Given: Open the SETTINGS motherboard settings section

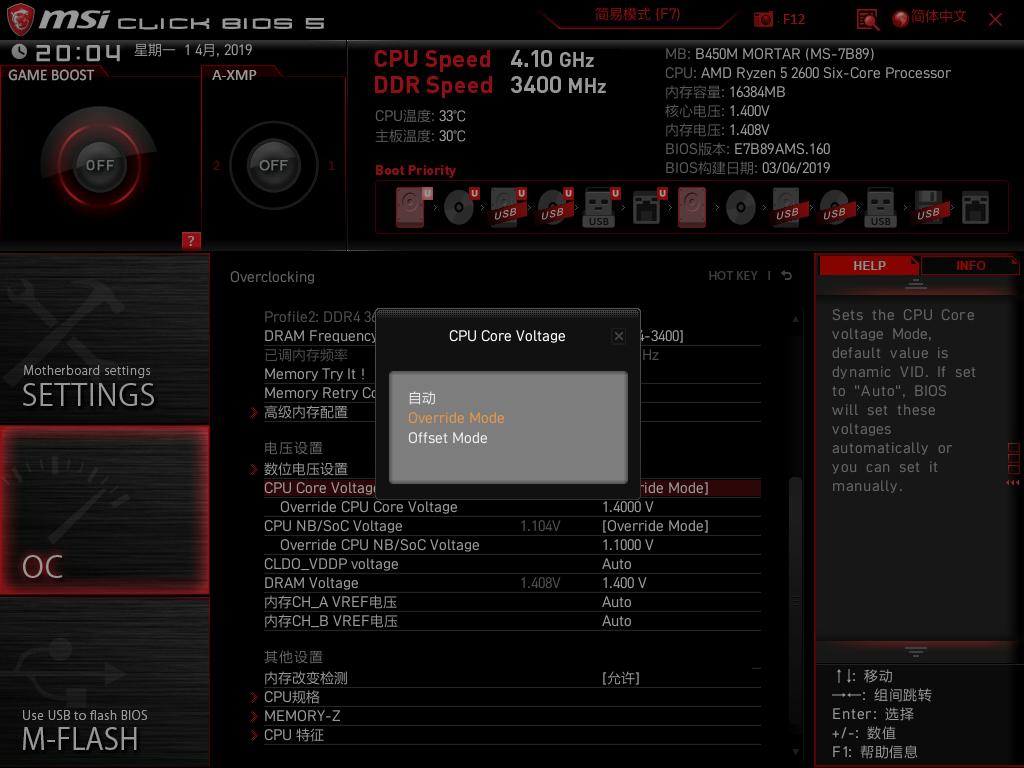Looking at the screenshot, I should tap(104, 338).
